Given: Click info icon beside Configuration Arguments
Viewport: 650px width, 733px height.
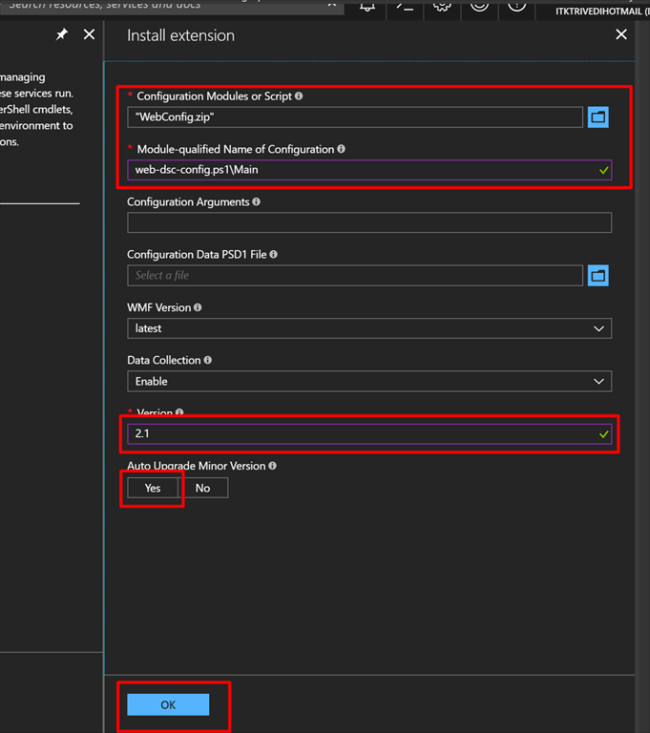Looking at the screenshot, I should 257,202.
